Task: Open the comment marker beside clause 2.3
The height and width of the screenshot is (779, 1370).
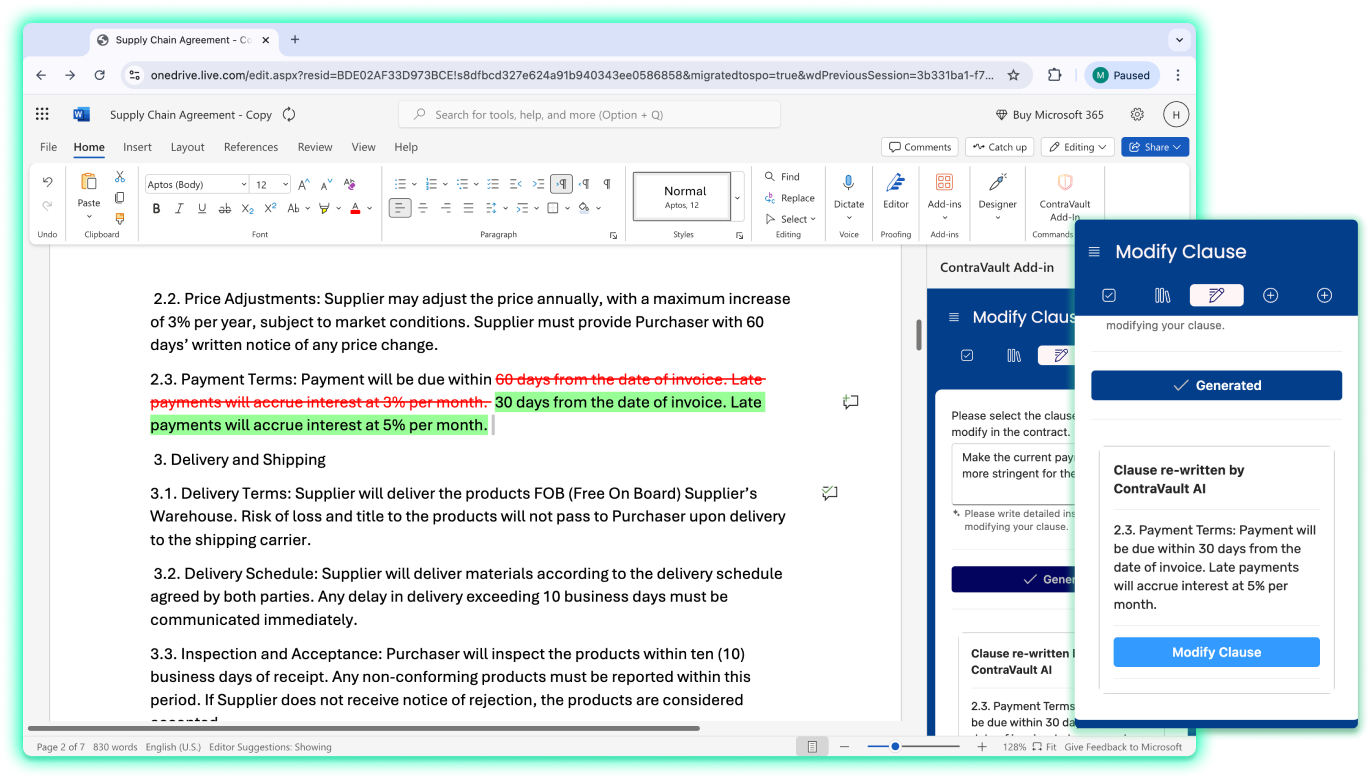Action: (x=850, y=402)
